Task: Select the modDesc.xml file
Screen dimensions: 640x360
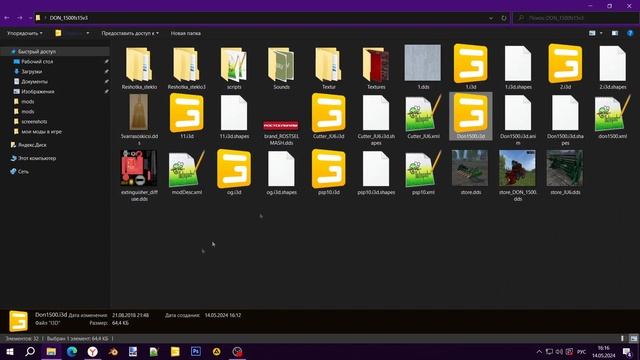Action: tap(187, 173)
